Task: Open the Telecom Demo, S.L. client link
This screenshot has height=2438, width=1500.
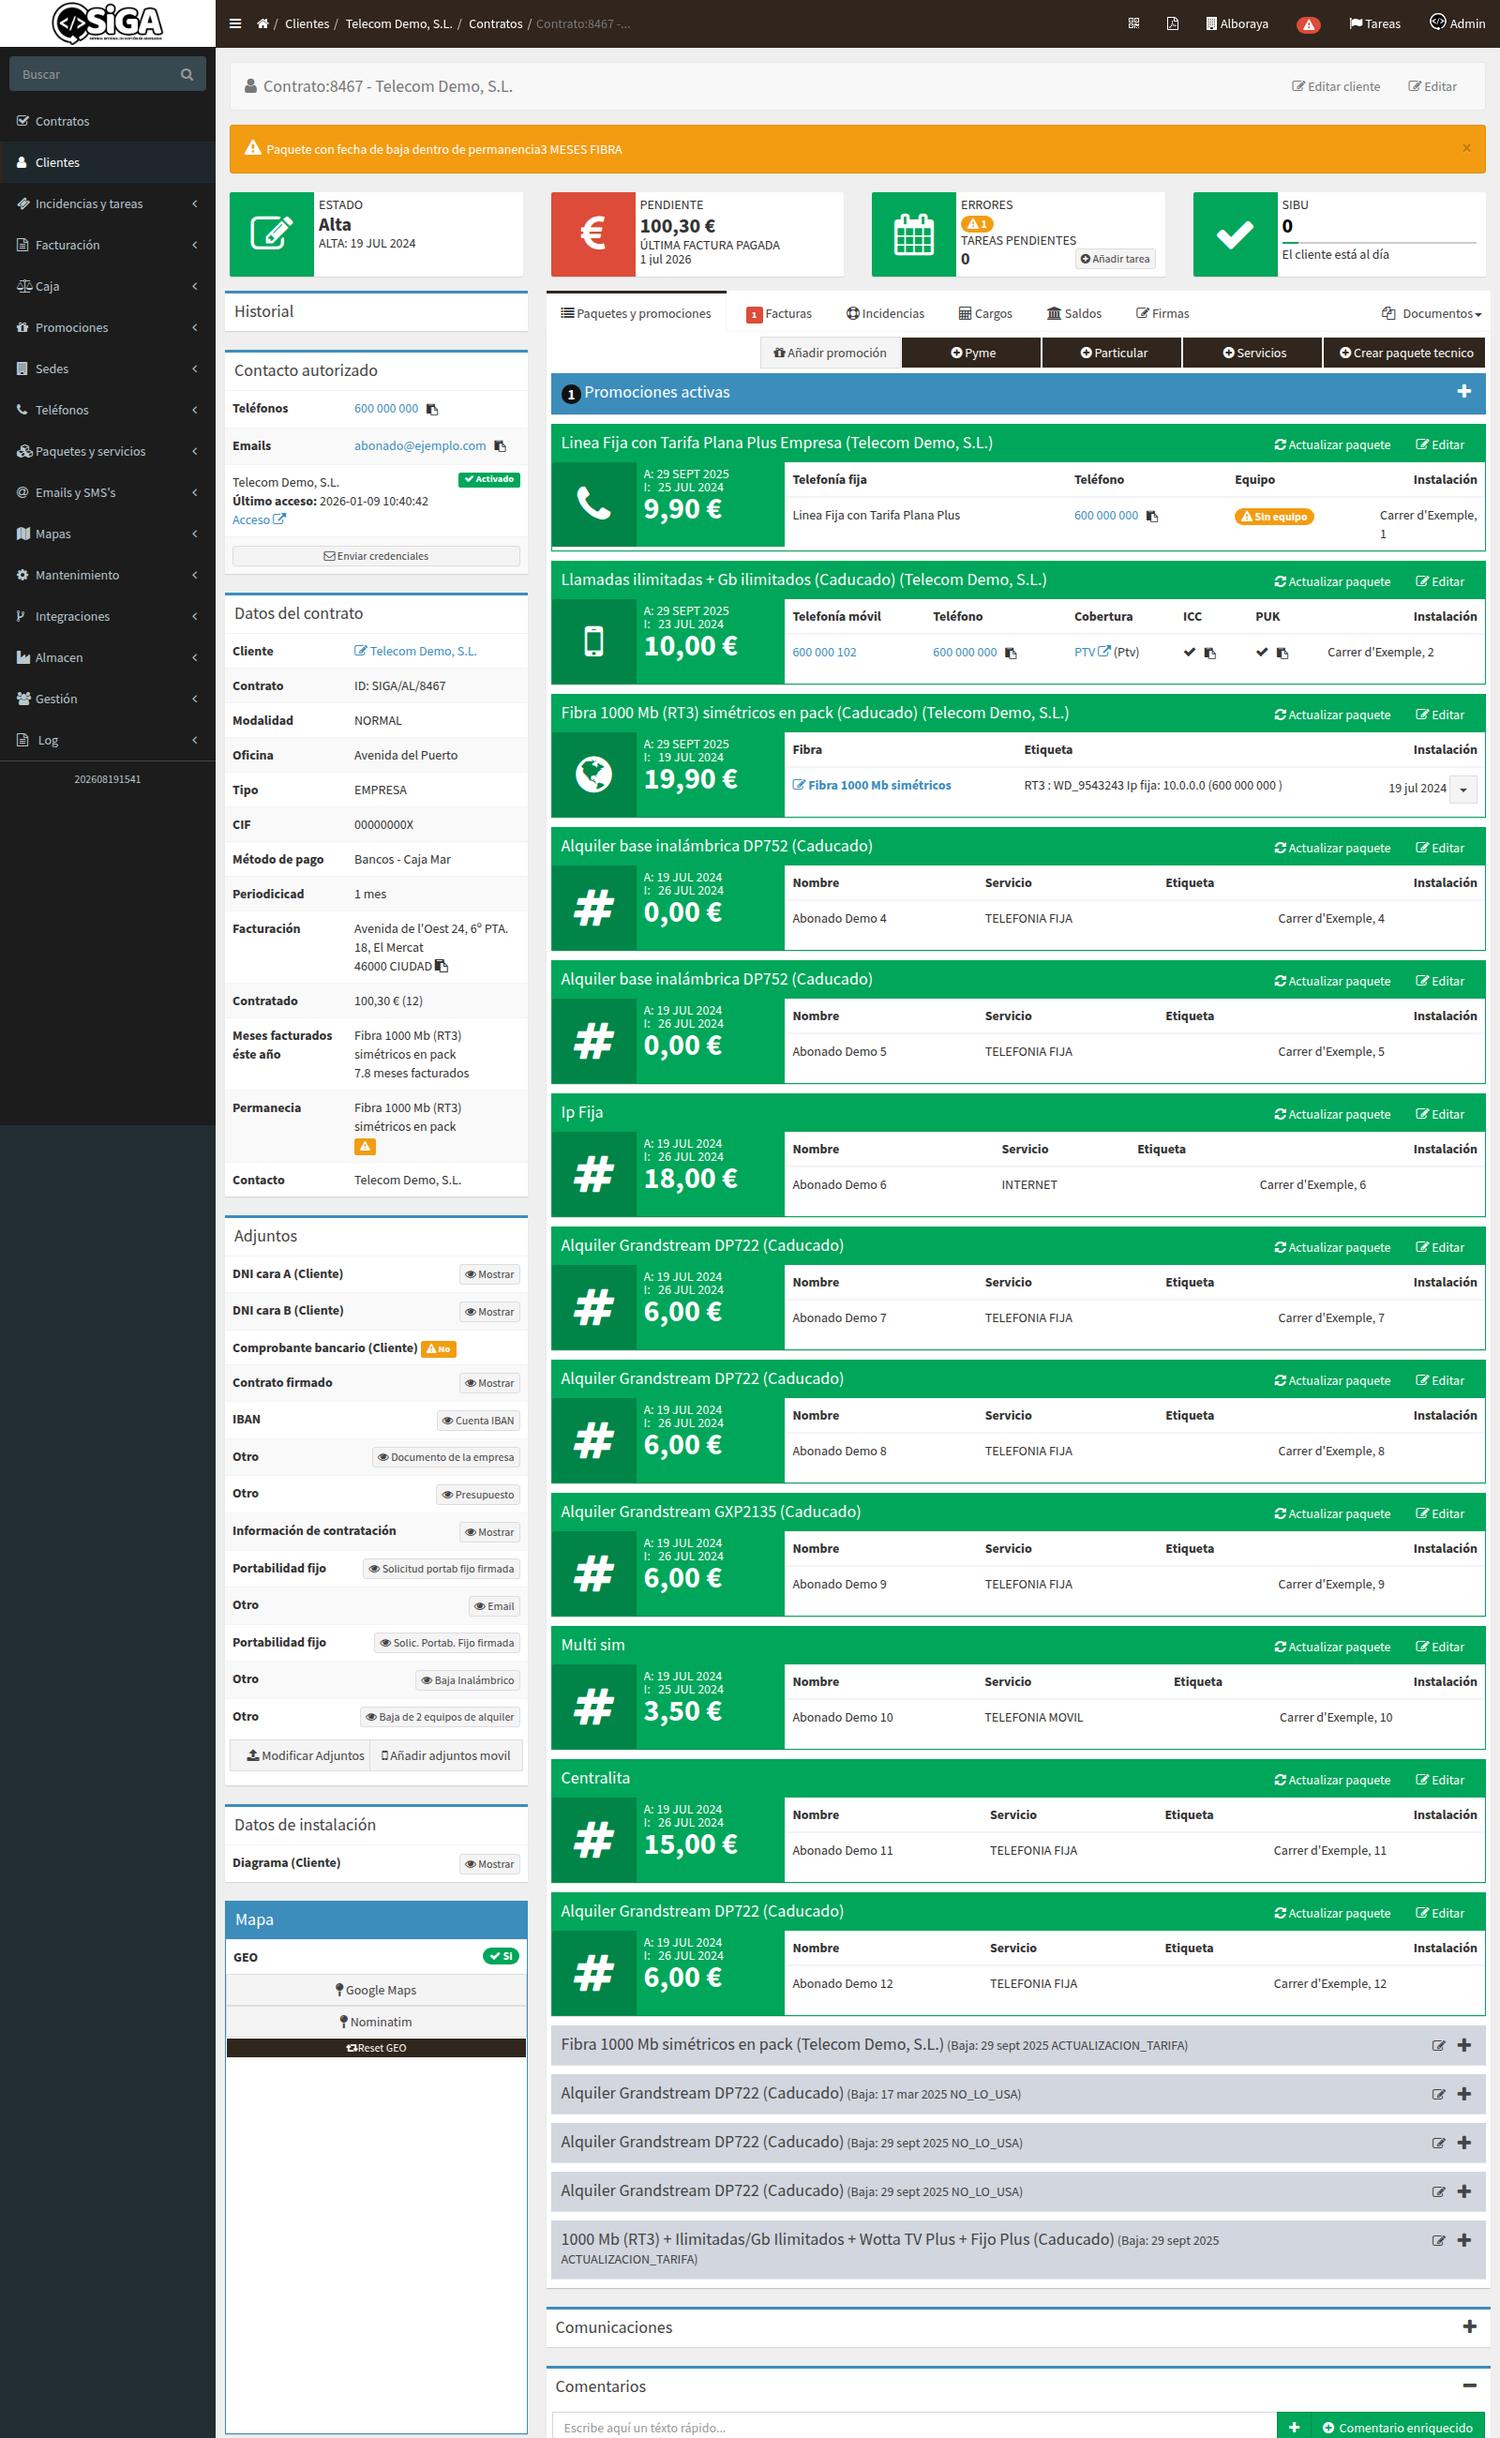Action: pyautogui.click(x=415, y=651)
